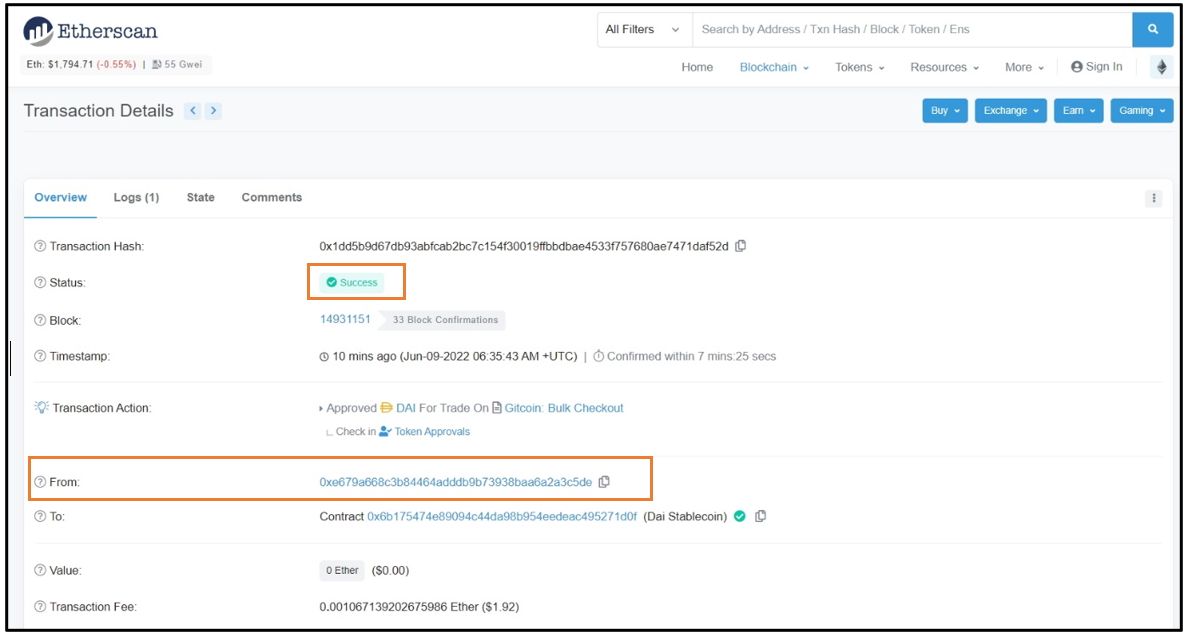Copy the transaction hash to clipboard

(741, 246)
